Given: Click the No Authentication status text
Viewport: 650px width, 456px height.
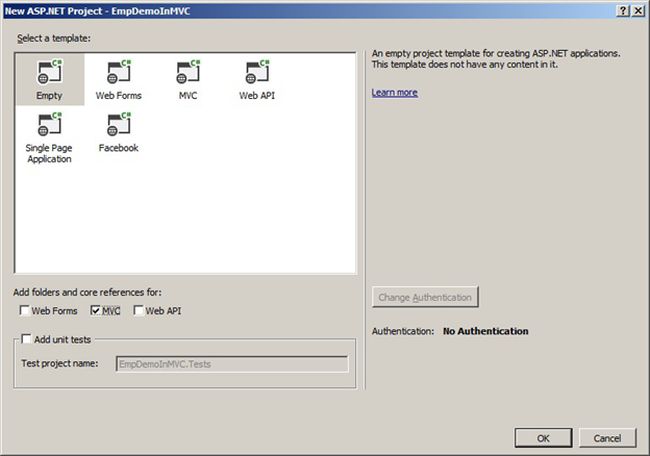Looking at the screenshot, I should point(485,331).
